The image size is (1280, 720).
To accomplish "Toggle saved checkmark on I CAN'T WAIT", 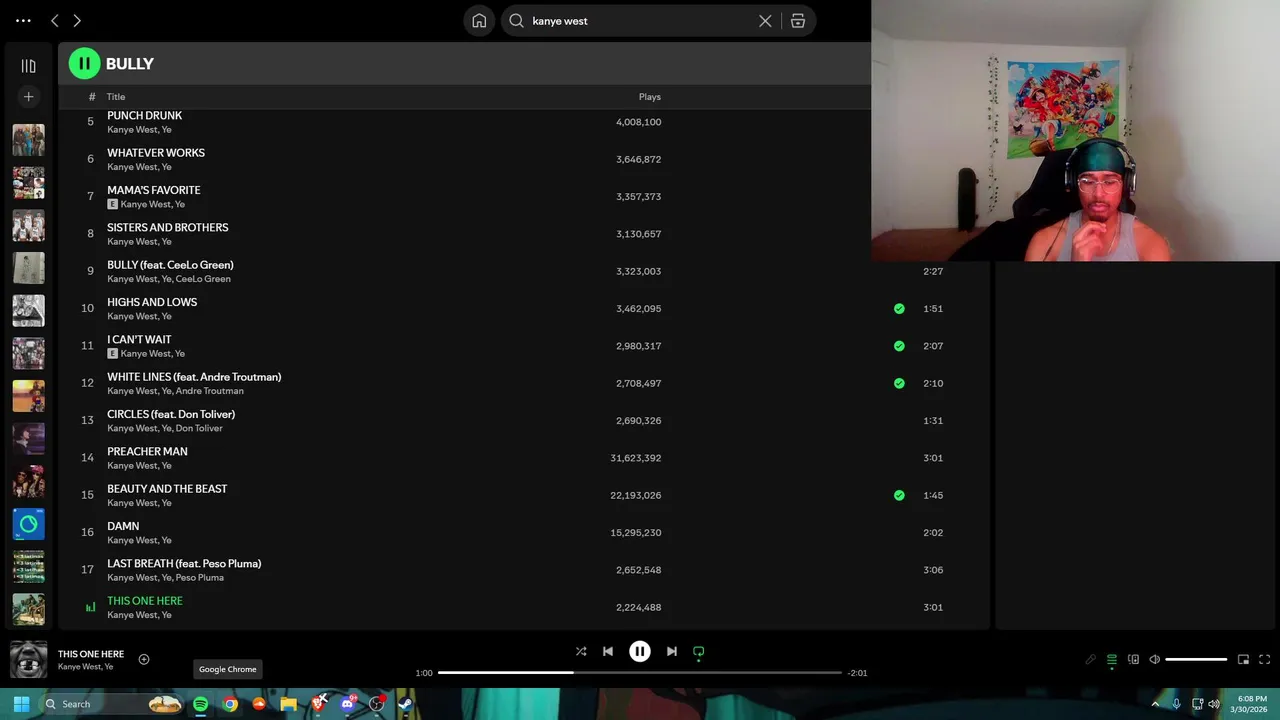I will 899,346.
